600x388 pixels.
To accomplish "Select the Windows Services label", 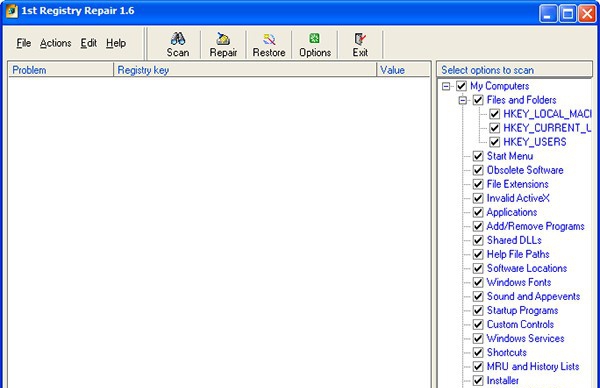I will click(525, 339).
